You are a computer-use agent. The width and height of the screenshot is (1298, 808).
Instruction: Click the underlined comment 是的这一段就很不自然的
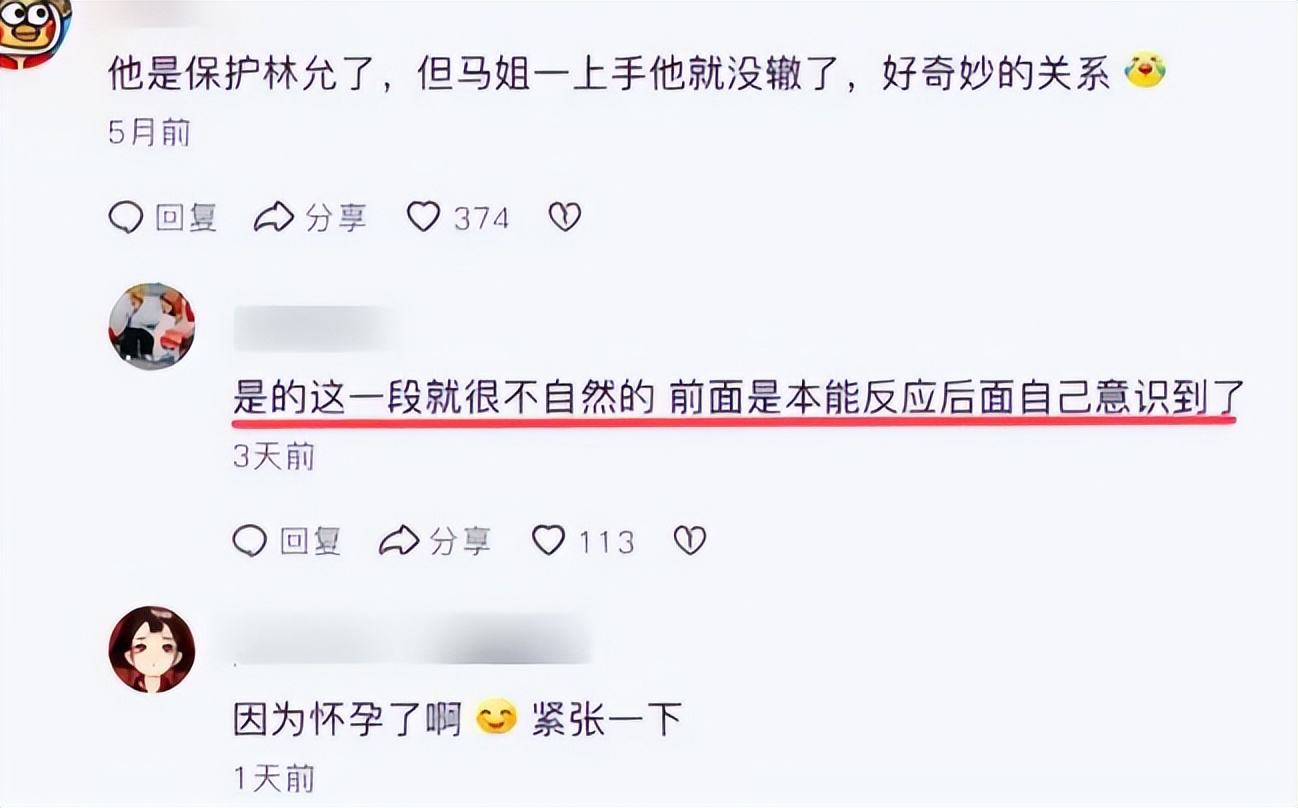pyautogui.click(x=443, y=400)
